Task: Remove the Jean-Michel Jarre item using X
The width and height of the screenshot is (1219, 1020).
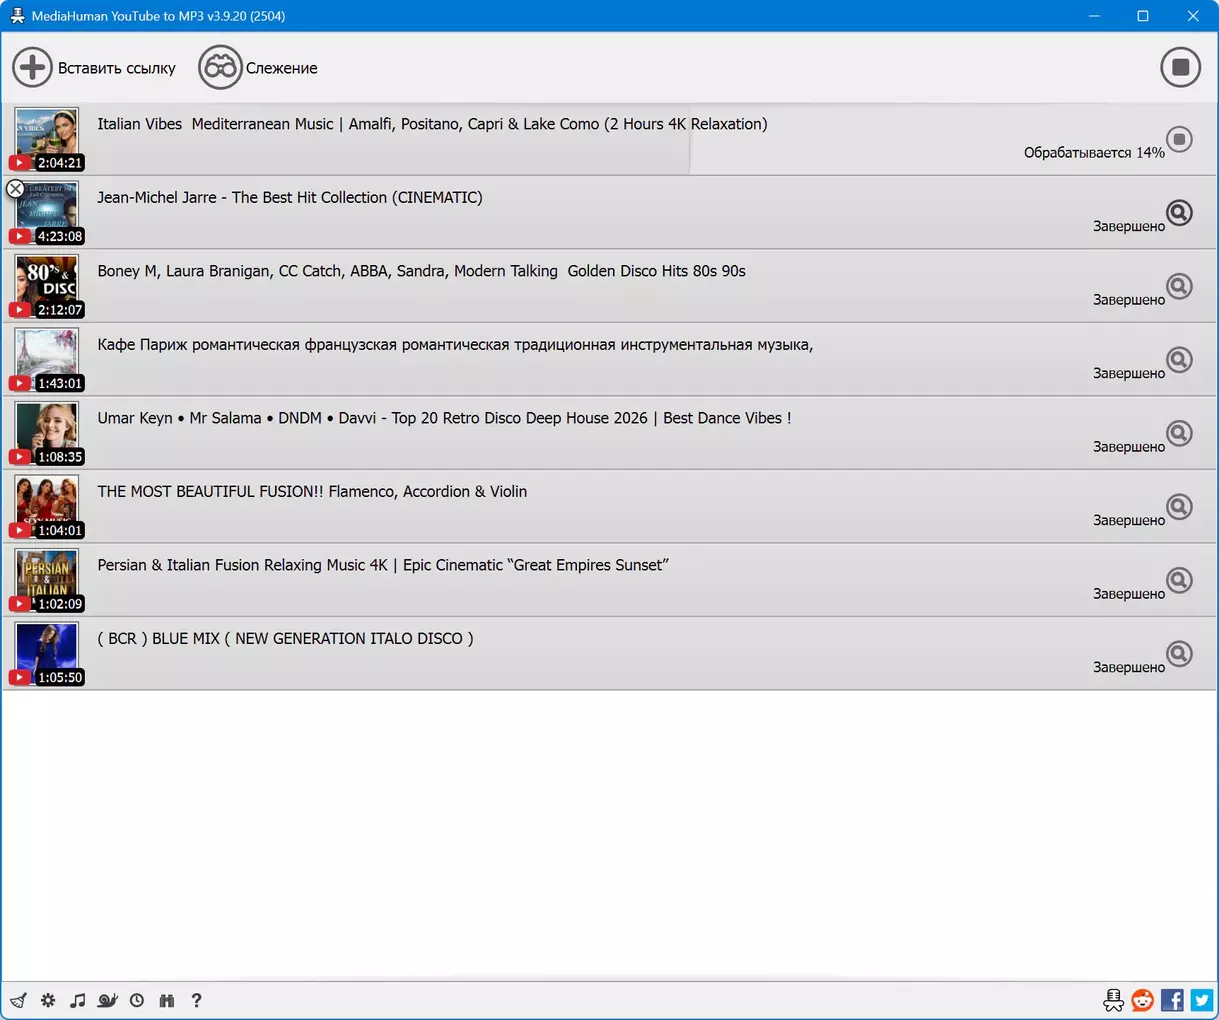Action: (x=15, y=188)
